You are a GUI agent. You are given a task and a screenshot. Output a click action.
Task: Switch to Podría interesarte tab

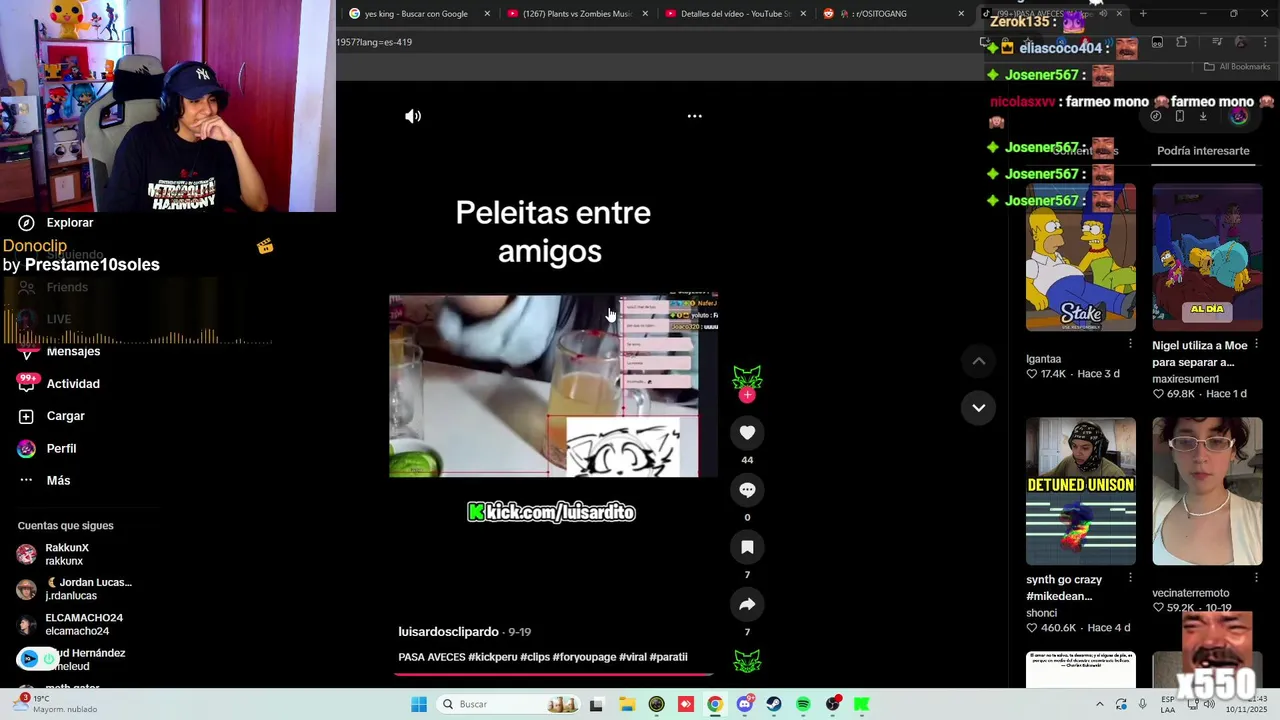point(1203,151)
